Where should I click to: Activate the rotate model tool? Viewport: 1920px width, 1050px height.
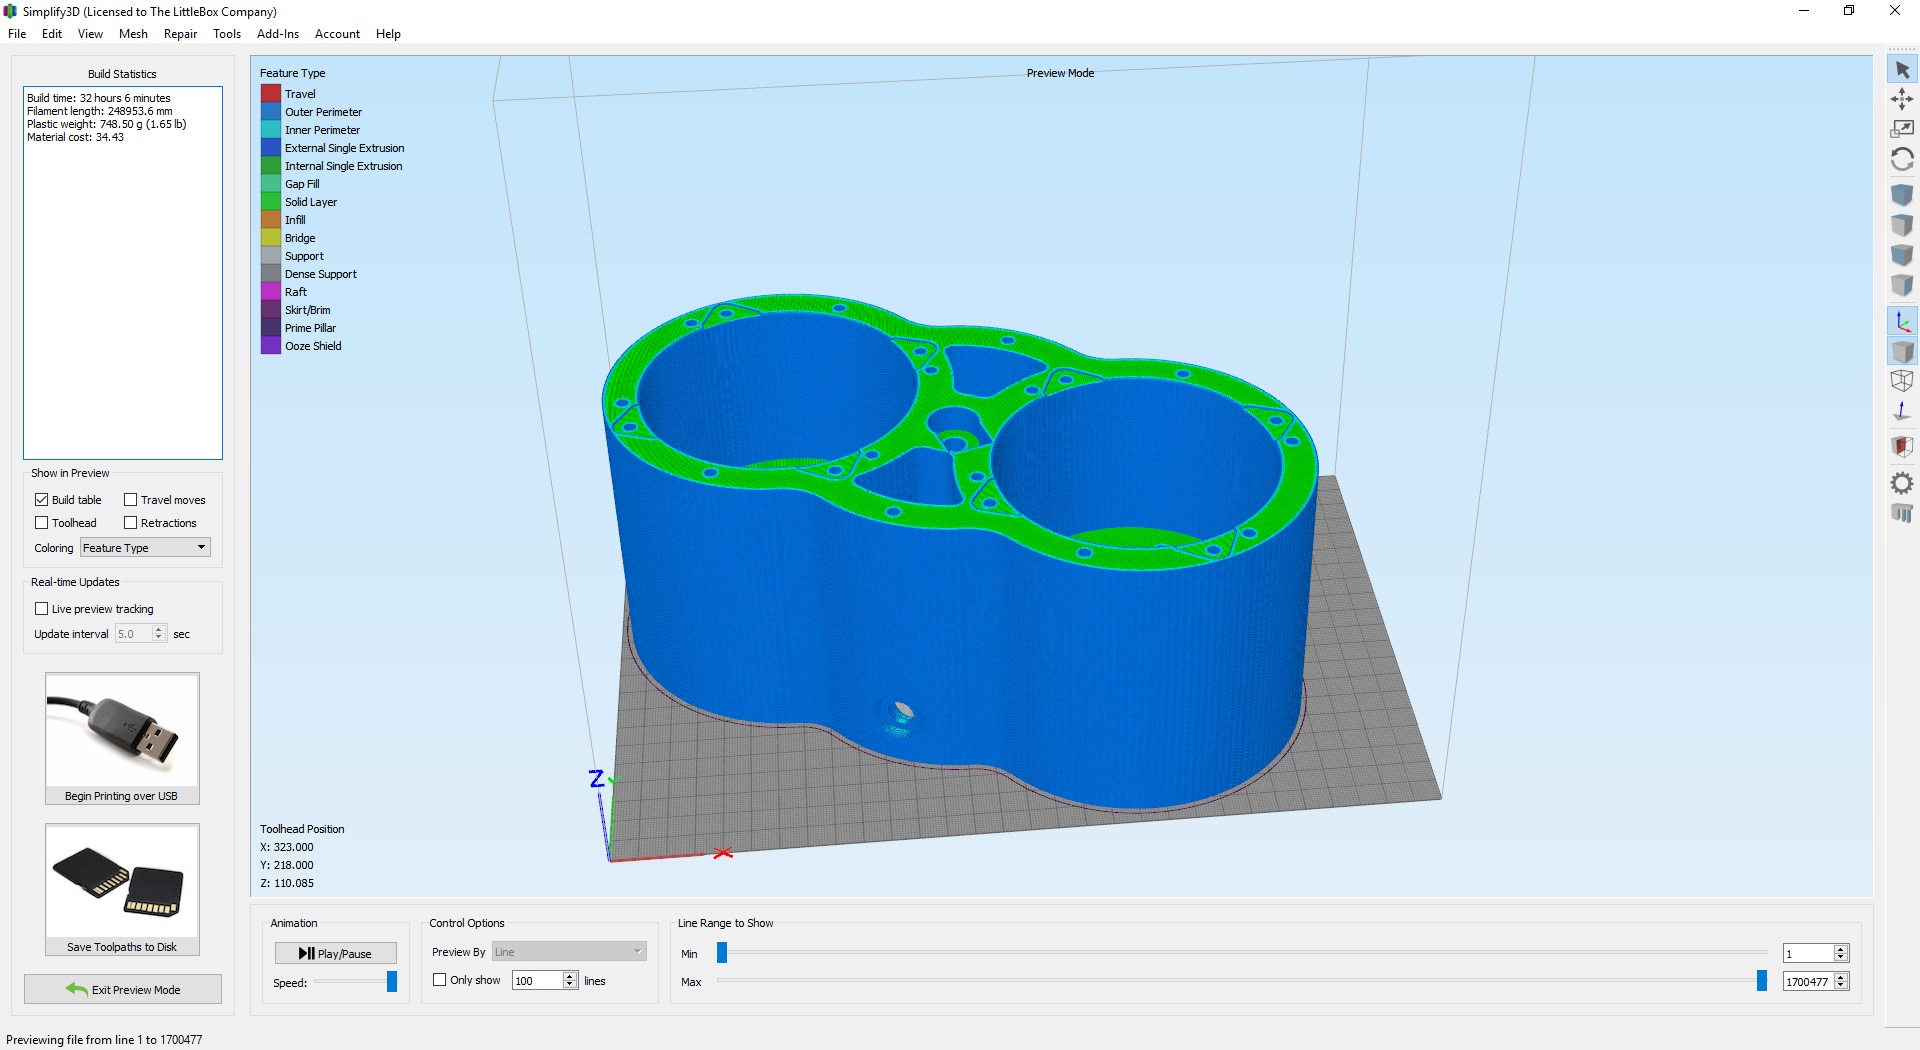tap(1902, 160)
